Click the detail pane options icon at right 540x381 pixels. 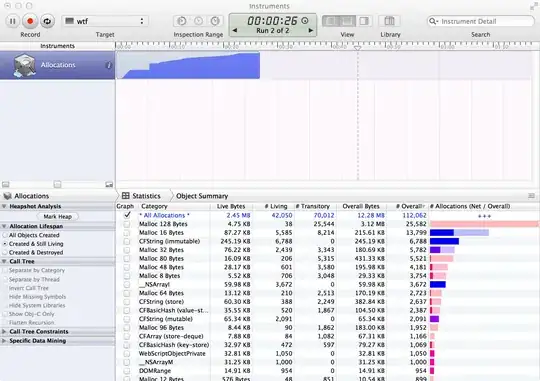tap(531, 196)
